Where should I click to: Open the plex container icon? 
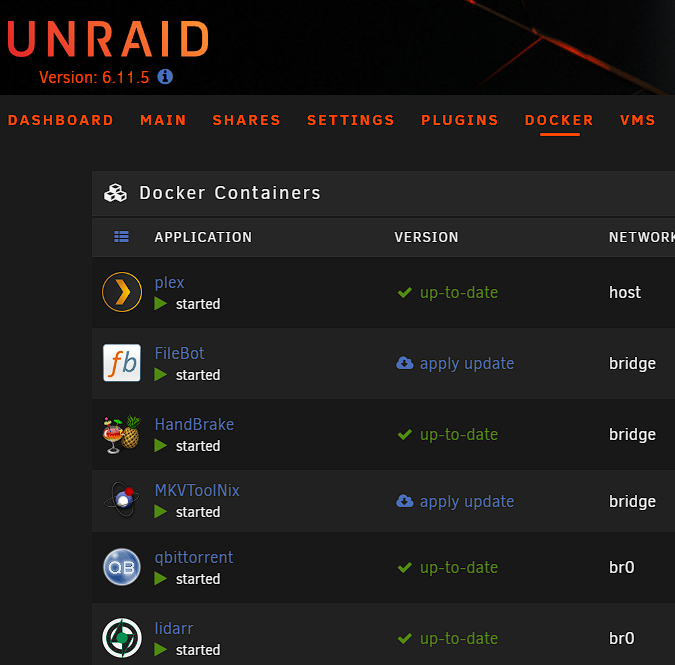coord(122,292)
